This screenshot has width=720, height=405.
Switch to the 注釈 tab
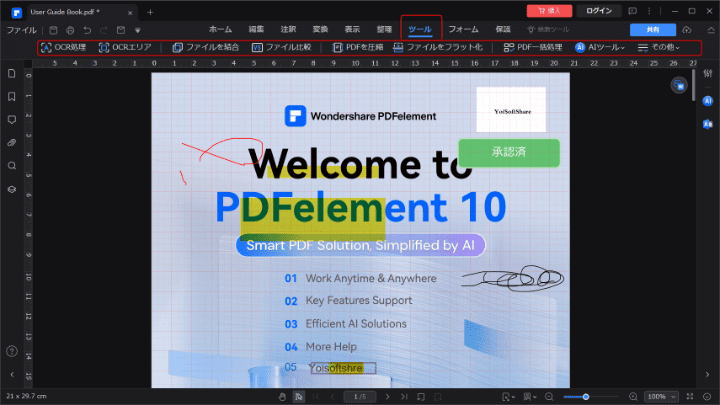click(288, 29)
